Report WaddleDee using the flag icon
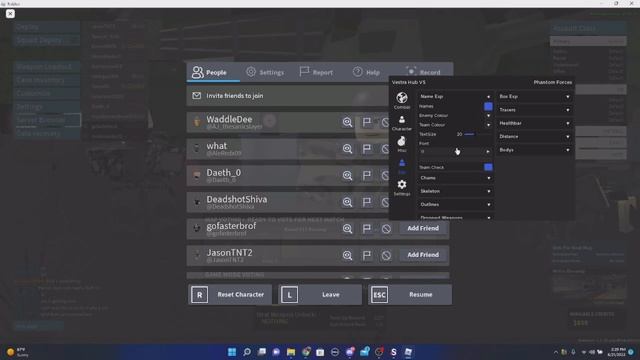This screenshot has width=640, height=360. [367, 122]
